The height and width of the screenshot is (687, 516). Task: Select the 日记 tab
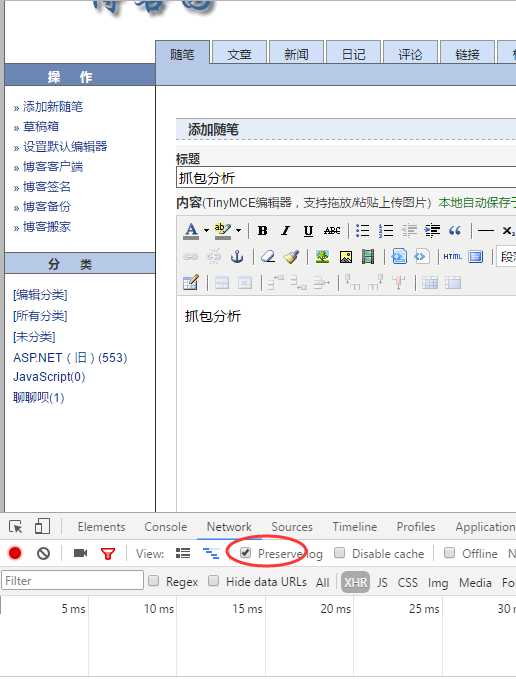click(x=353, y=53)
